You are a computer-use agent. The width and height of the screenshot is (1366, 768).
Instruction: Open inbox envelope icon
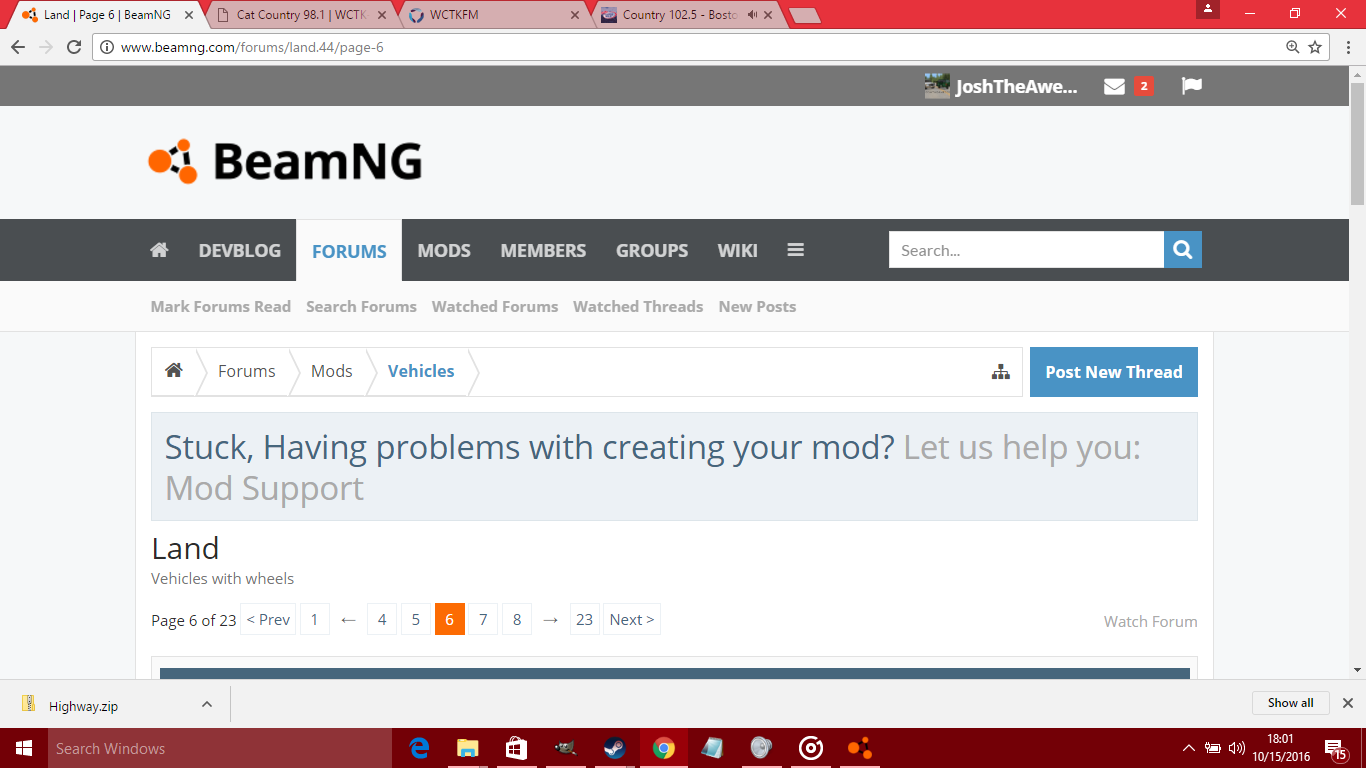[x=1114, y=86]
